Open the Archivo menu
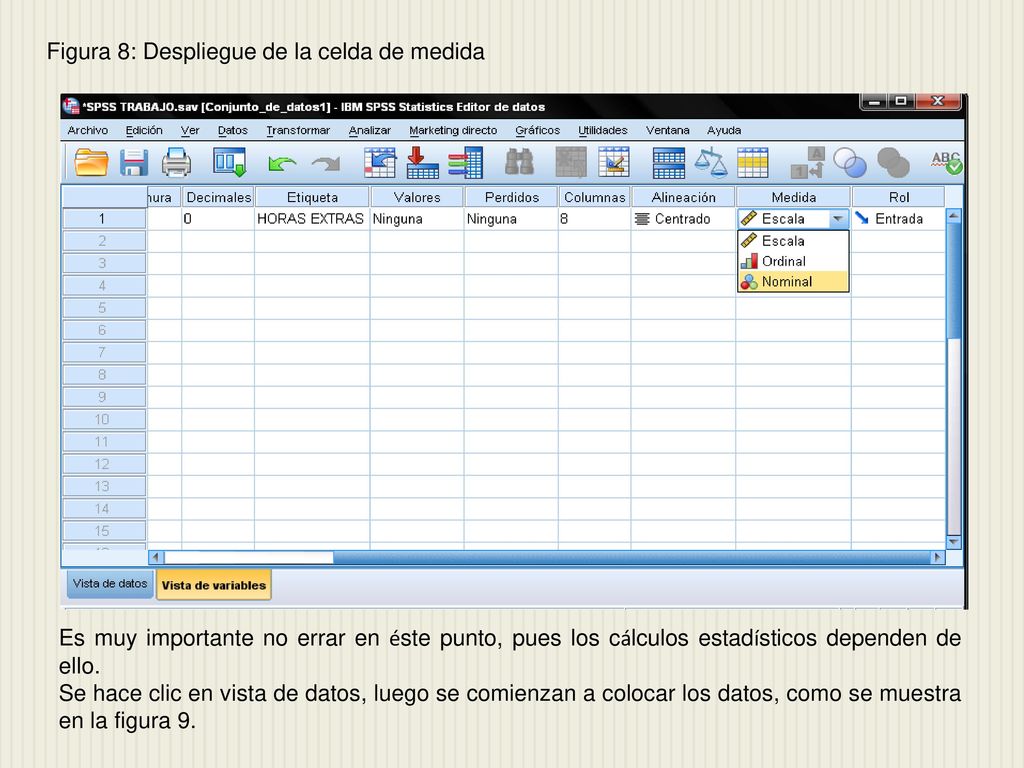 [x=88, y=130]
